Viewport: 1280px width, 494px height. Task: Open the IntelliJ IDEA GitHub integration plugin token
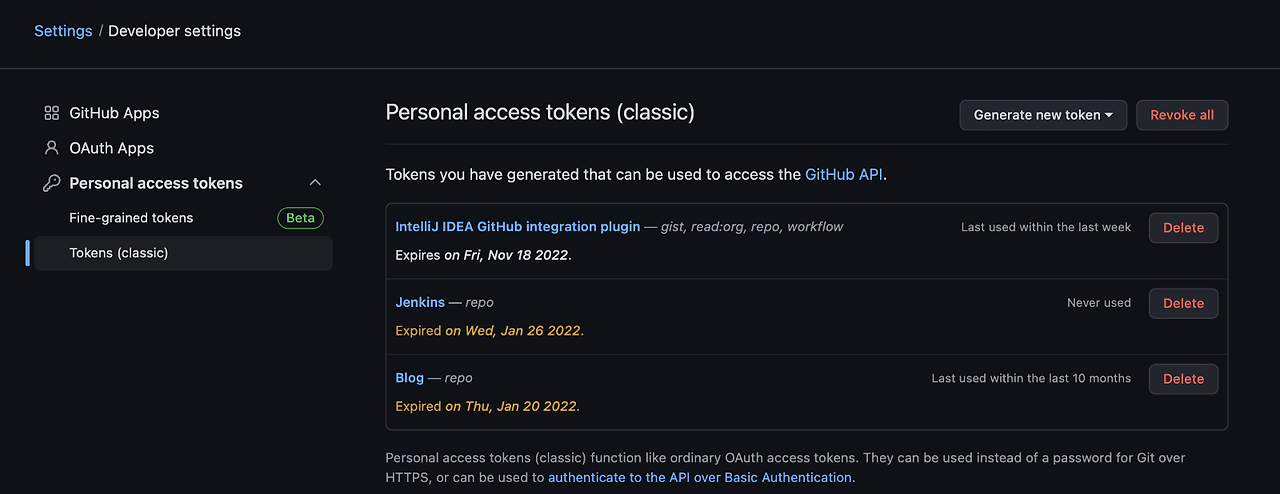[x=517, y=227]
